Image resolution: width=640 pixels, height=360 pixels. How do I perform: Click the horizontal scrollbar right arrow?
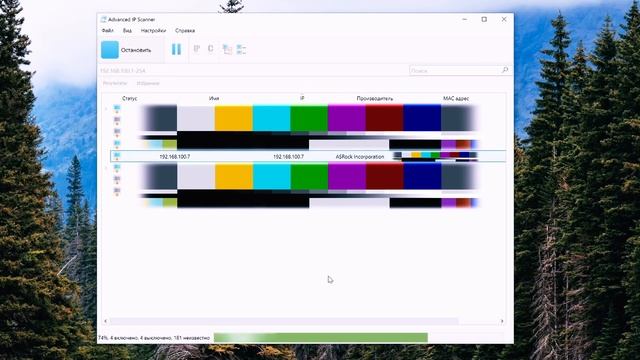click(502, 321)
